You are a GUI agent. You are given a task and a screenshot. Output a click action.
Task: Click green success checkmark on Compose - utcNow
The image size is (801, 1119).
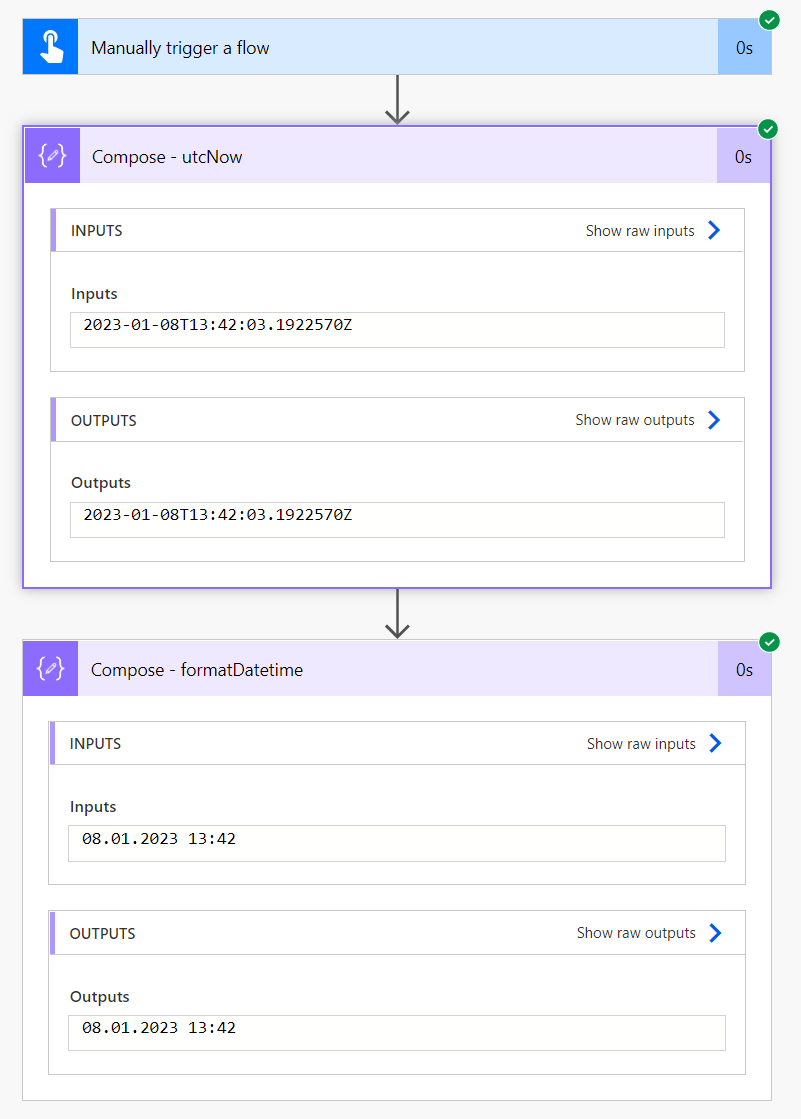click(x=768, y=129)
